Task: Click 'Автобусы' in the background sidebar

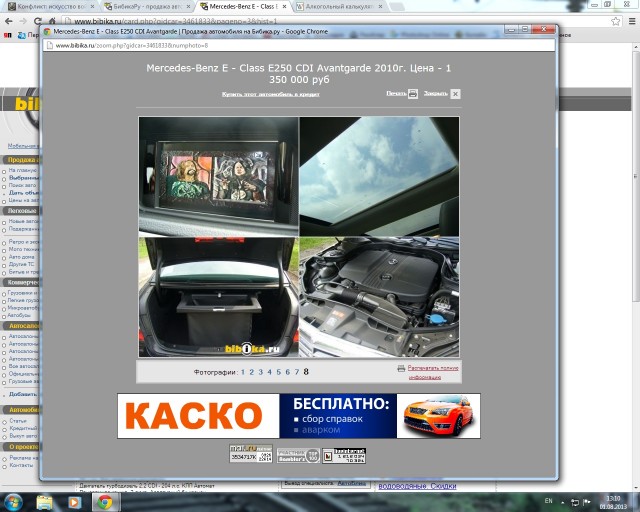Action: (x=20, y=315)
